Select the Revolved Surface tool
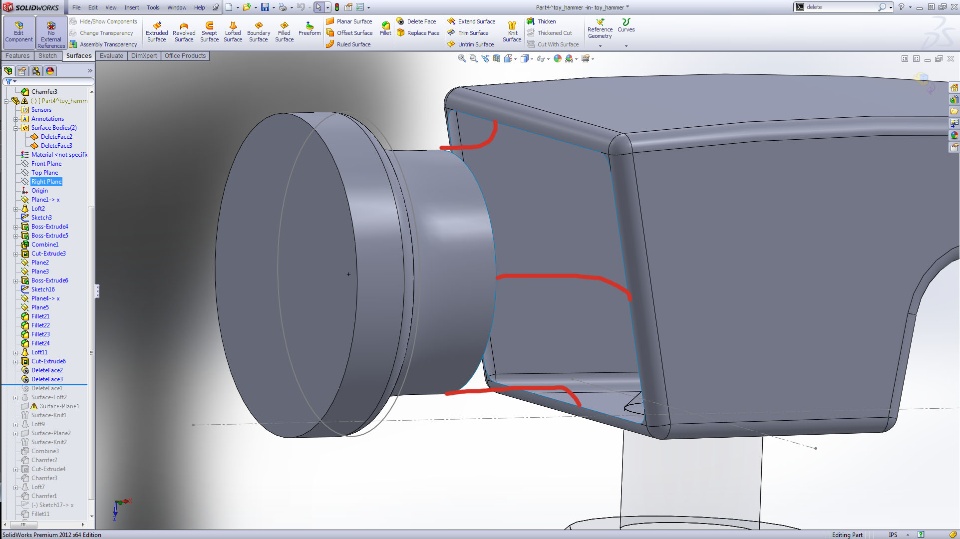 coord(184,32)
